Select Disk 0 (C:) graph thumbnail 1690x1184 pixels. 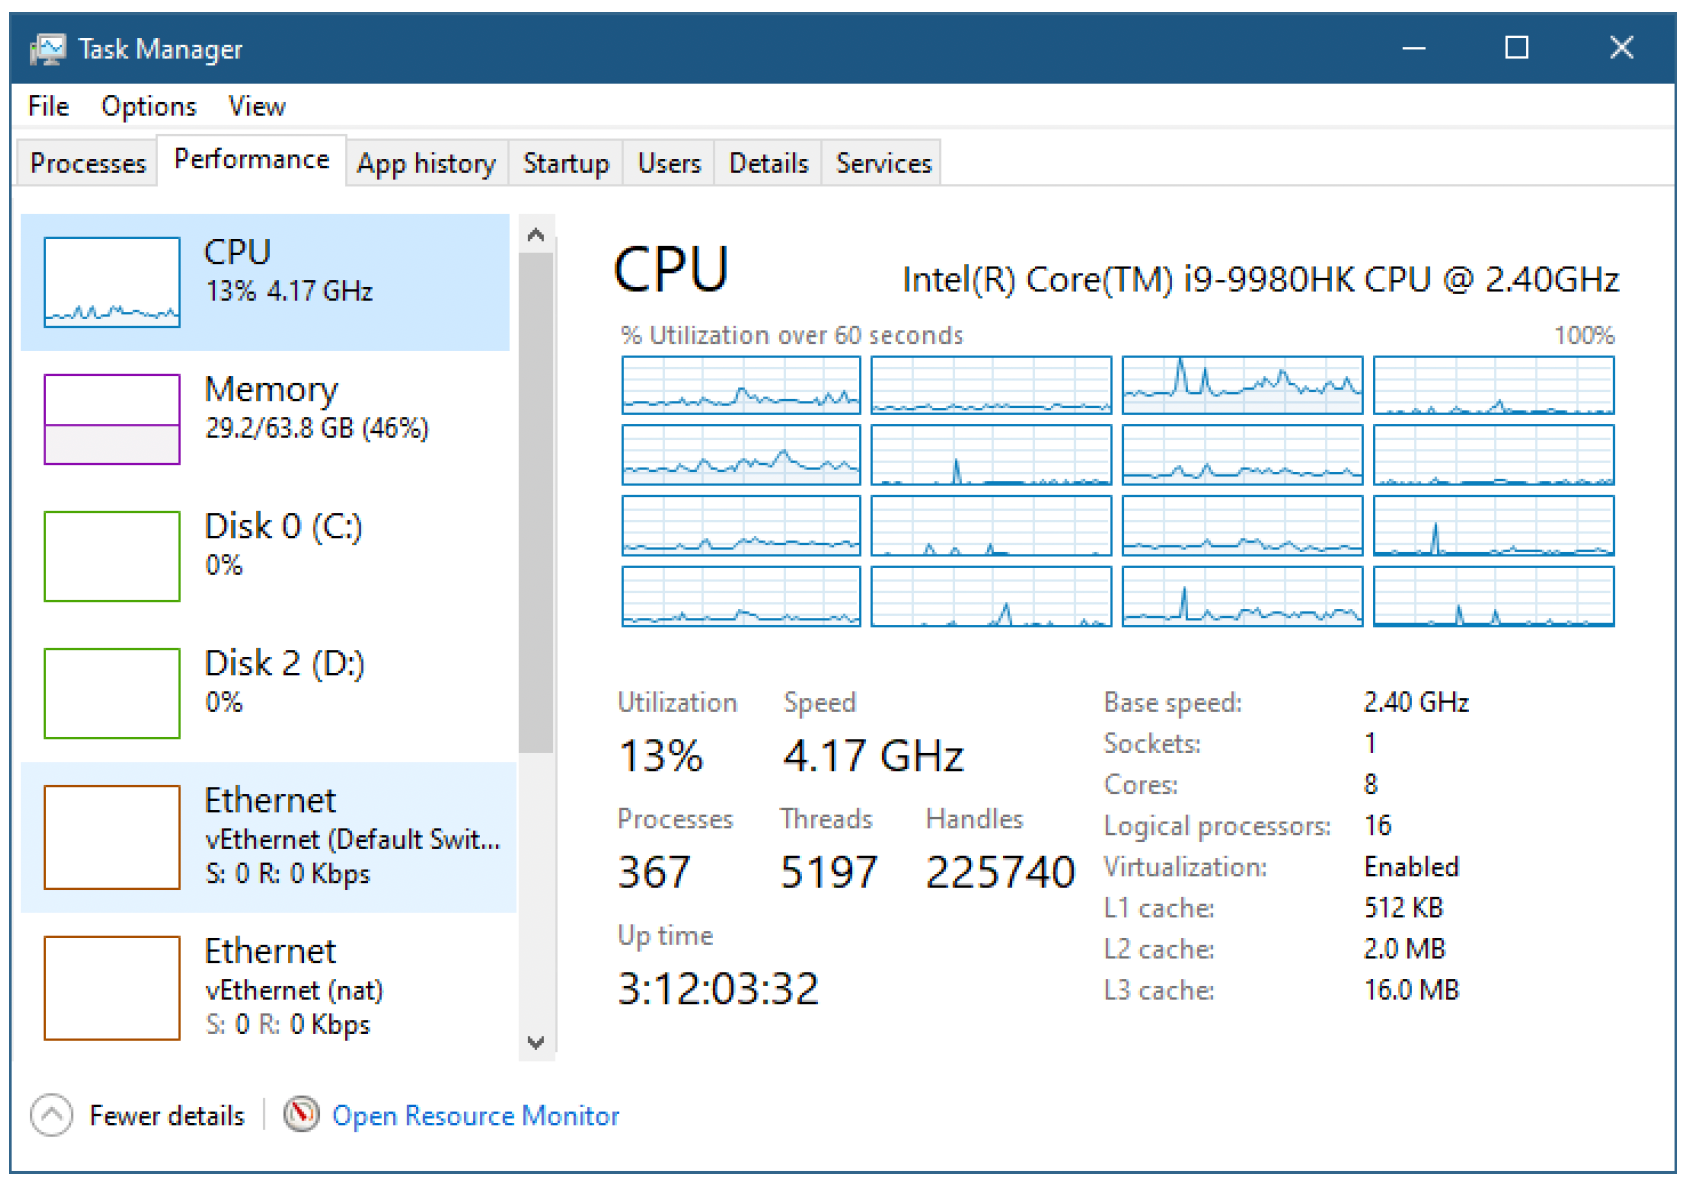click(112, 556)
